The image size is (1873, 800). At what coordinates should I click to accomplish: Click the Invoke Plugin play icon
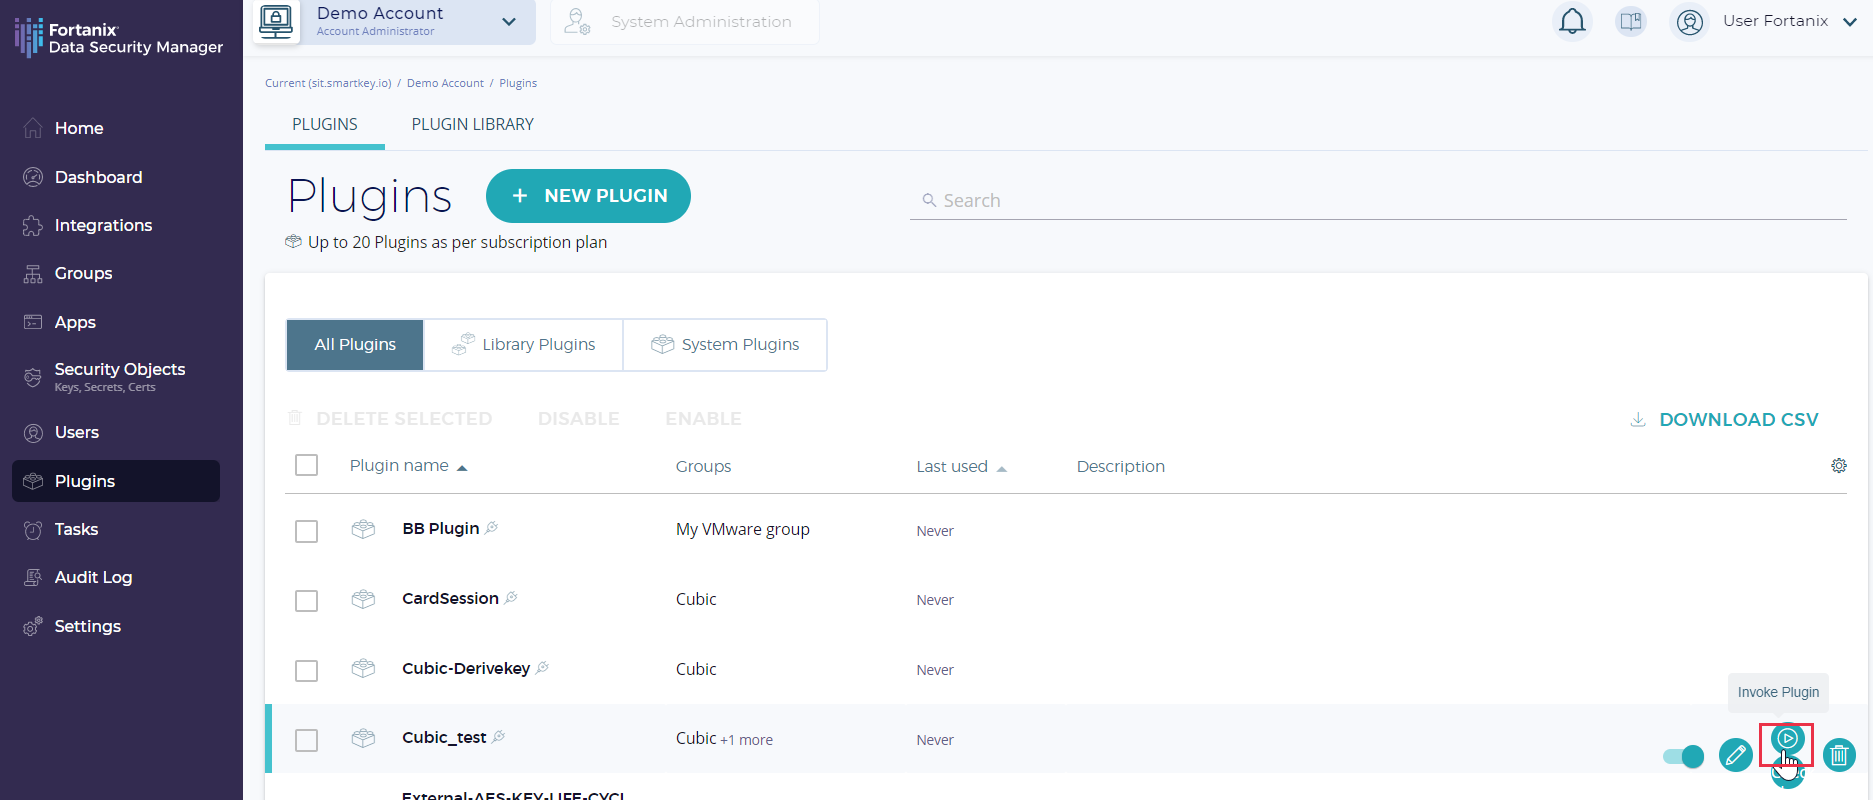tap(1787, 740)
